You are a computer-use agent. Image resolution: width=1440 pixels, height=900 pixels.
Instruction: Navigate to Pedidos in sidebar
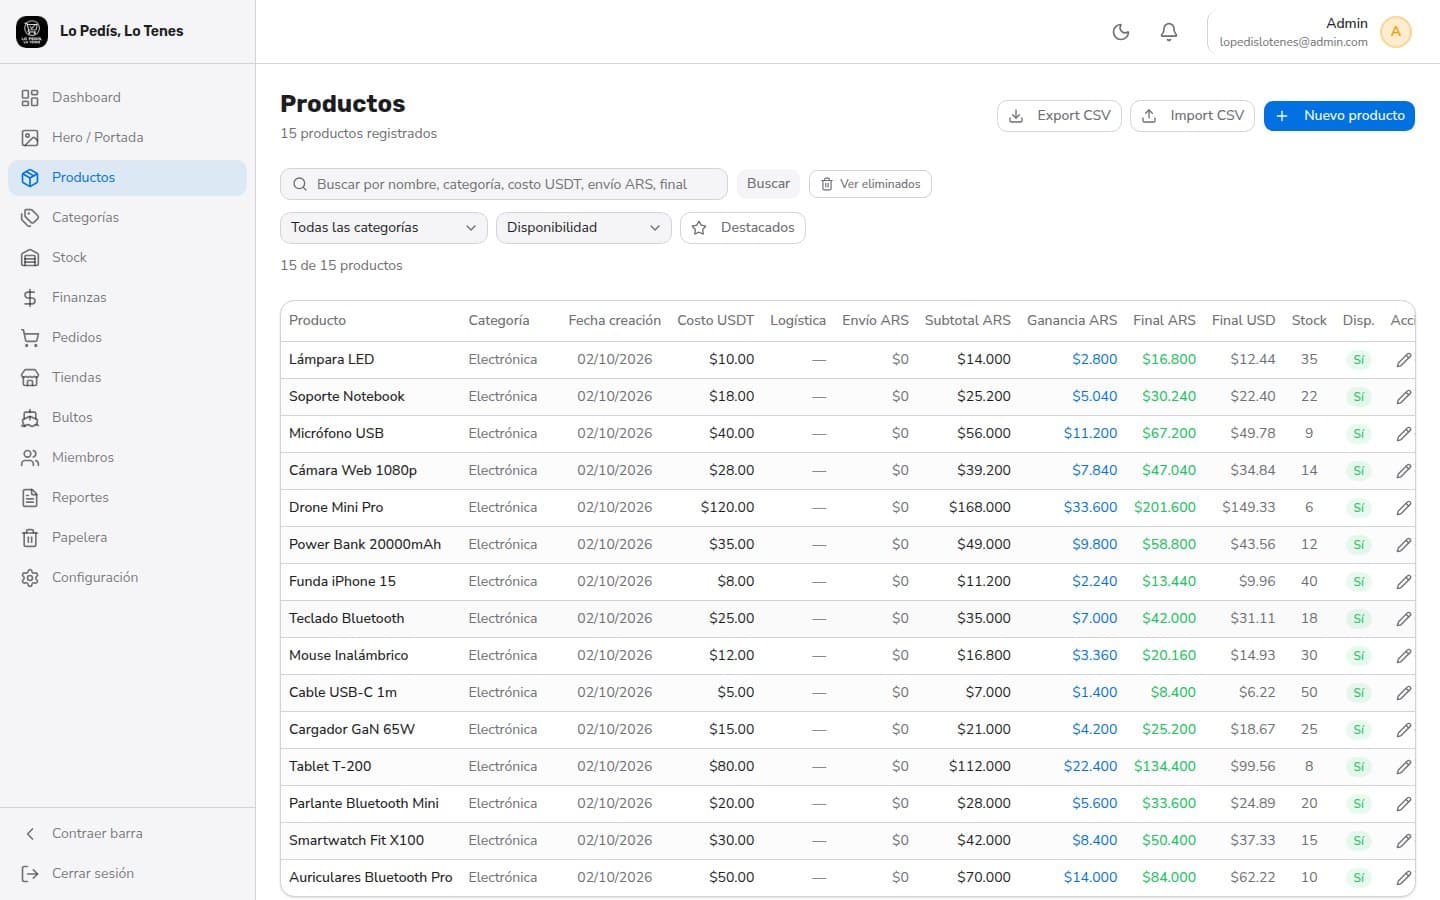(x=128, y=337)
